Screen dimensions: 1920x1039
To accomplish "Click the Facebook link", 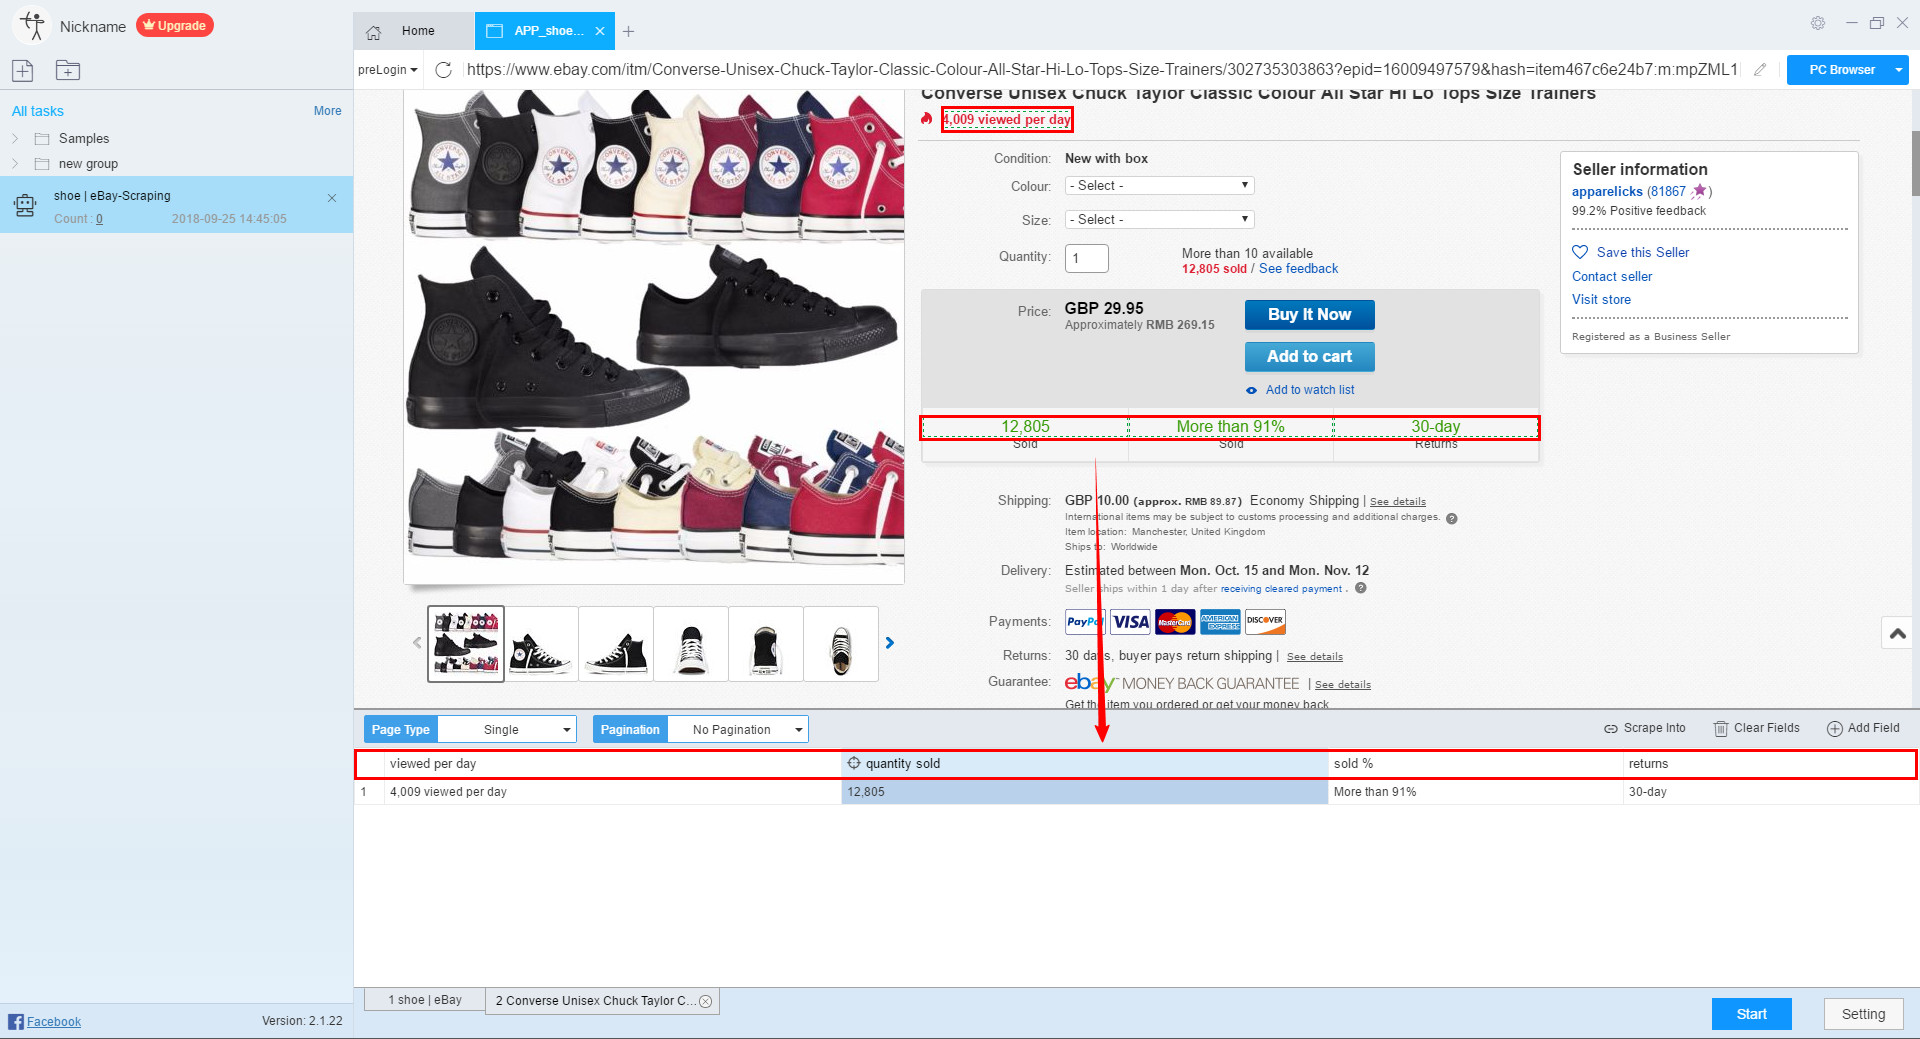I will coord(54,1022).
